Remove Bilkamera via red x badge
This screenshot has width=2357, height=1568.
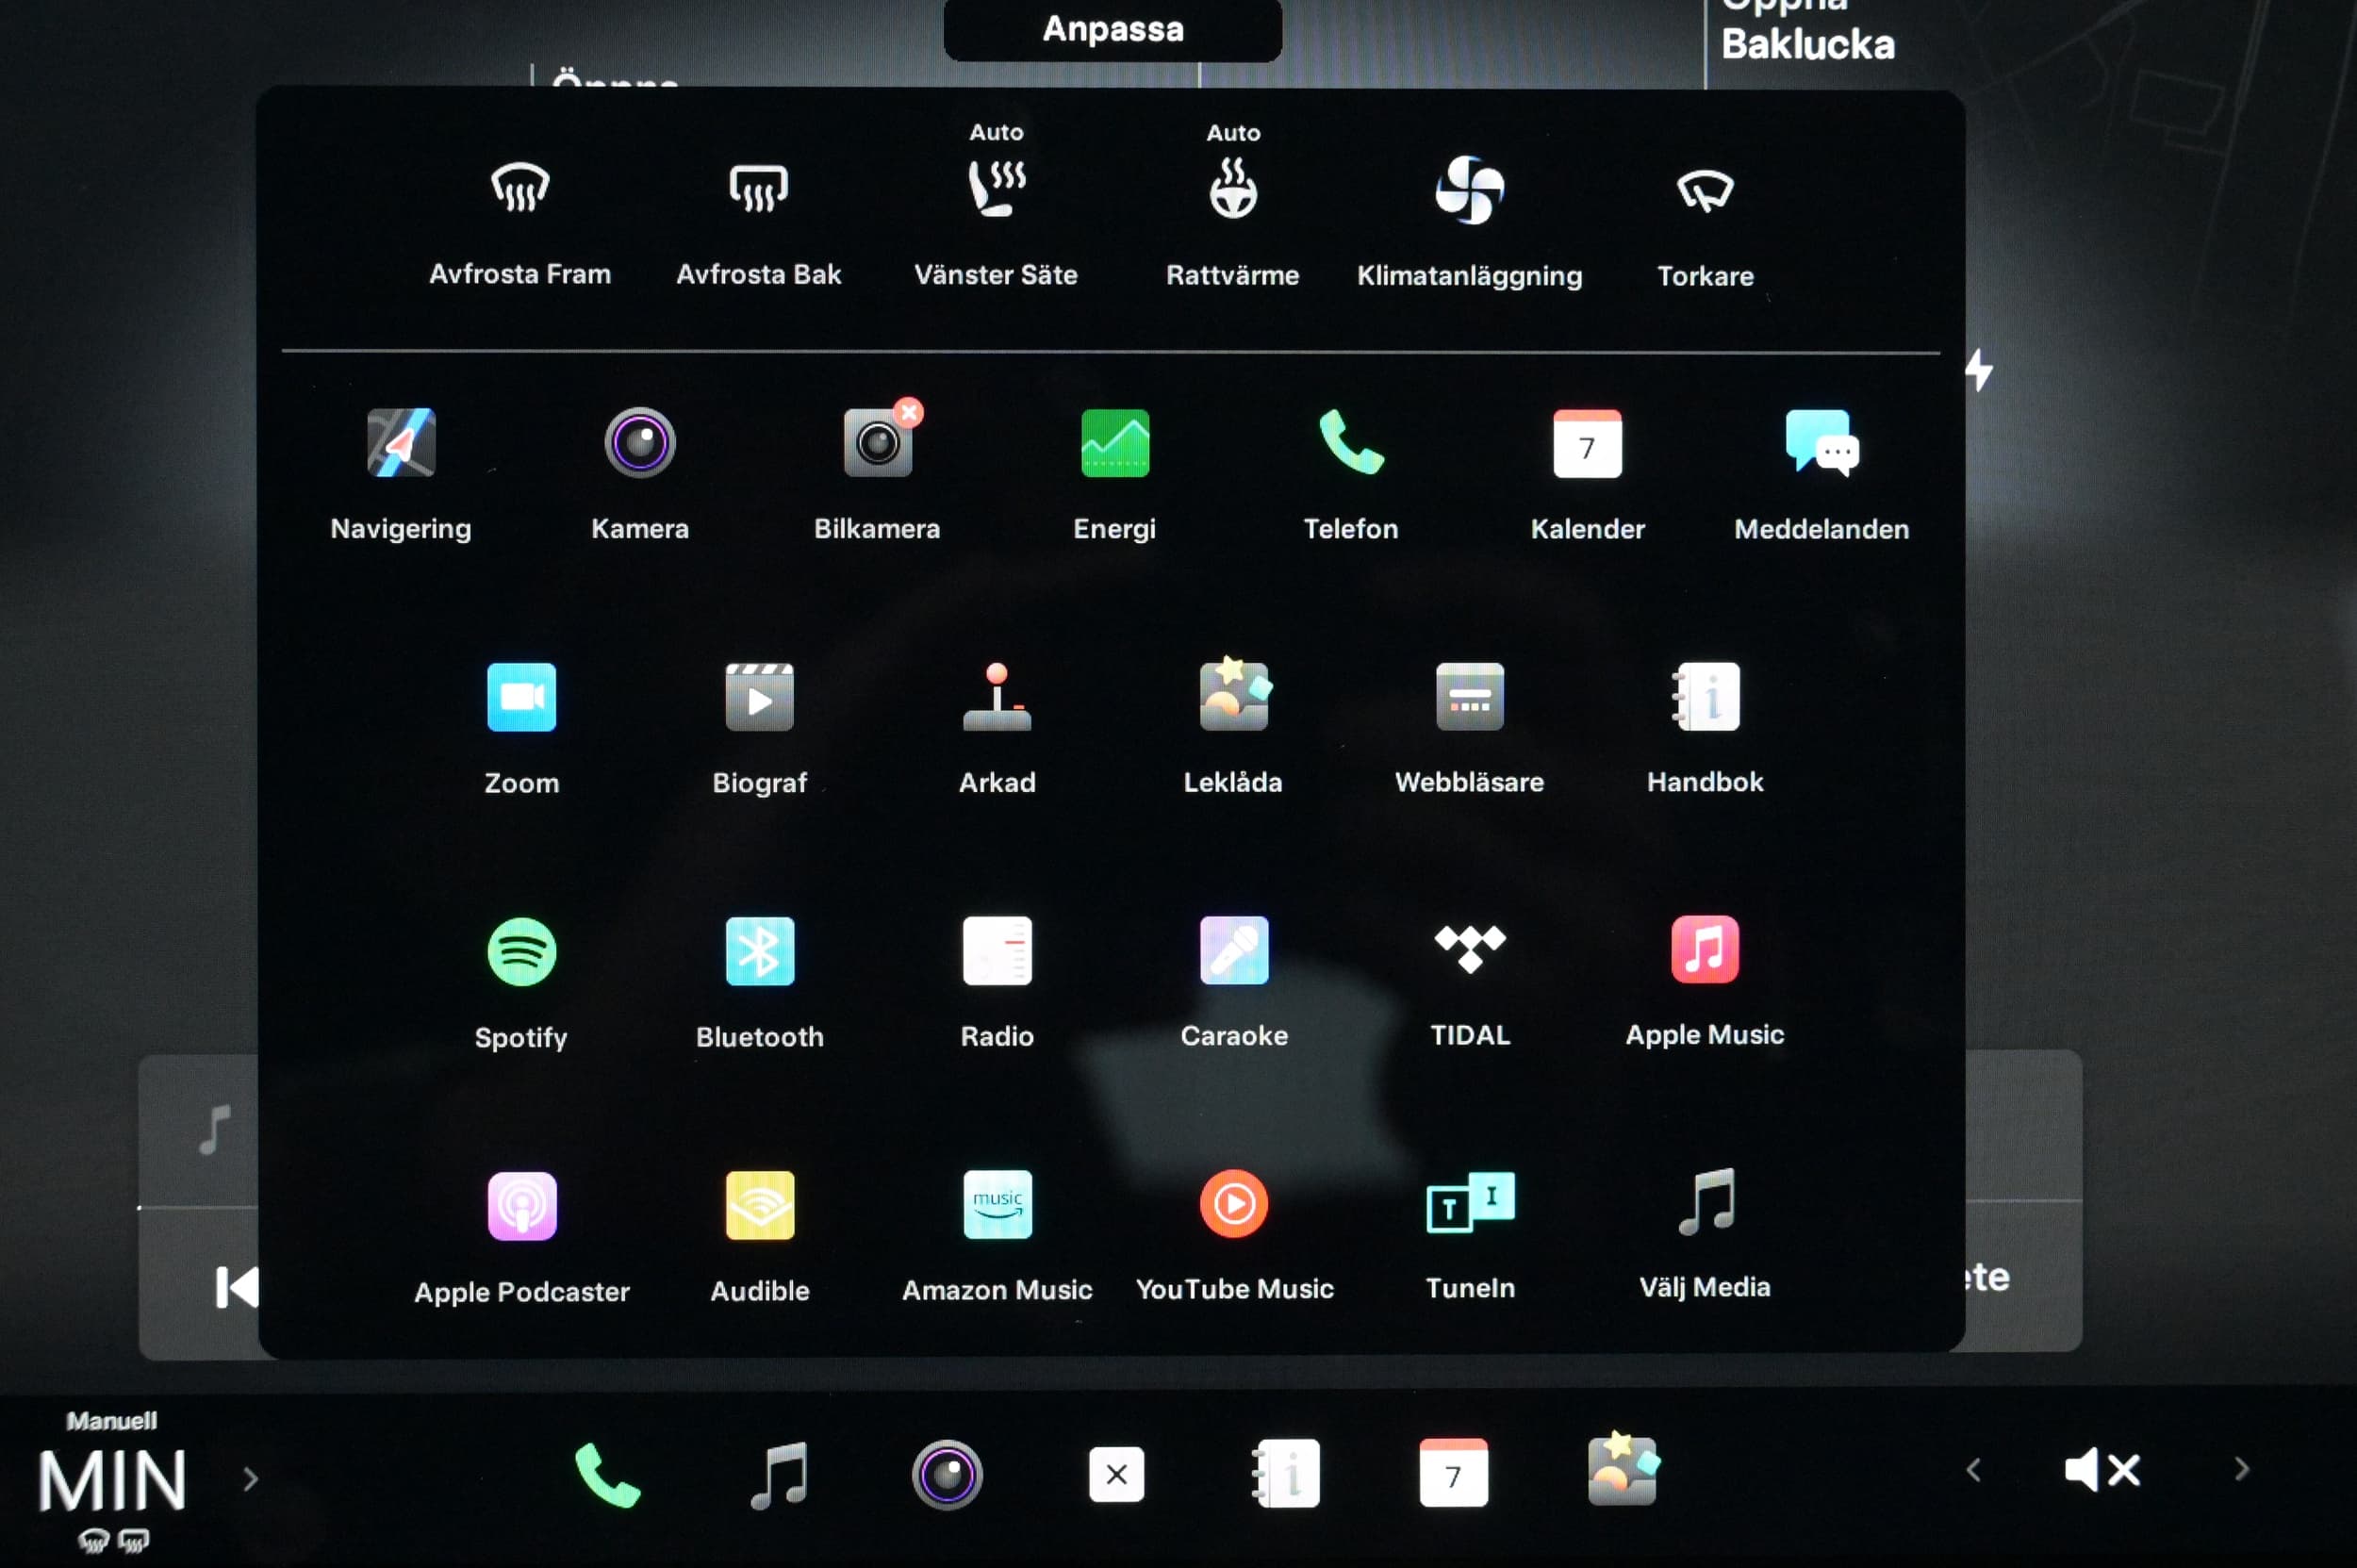(x=909, y=412)
